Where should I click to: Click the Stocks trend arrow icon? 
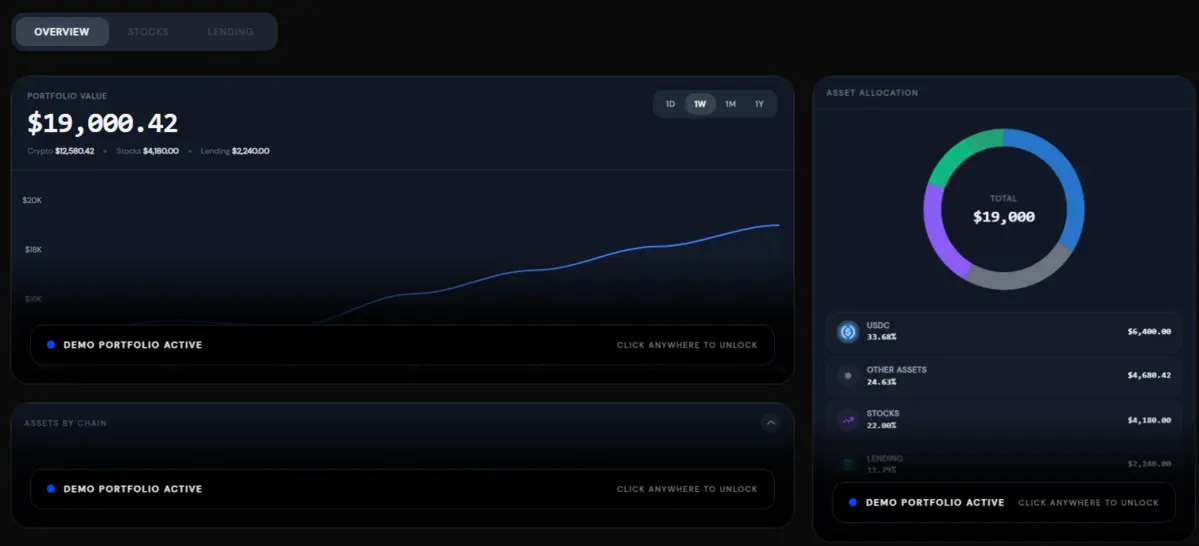(x=847, y=420)
